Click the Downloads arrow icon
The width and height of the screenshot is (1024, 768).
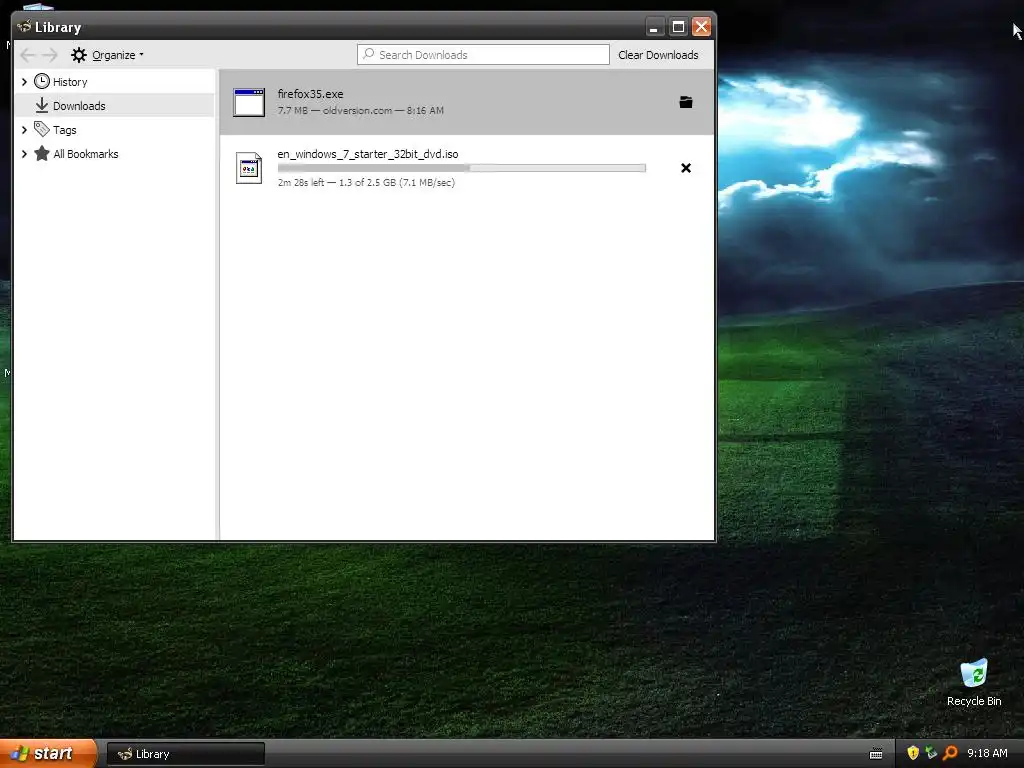[42, 105]
